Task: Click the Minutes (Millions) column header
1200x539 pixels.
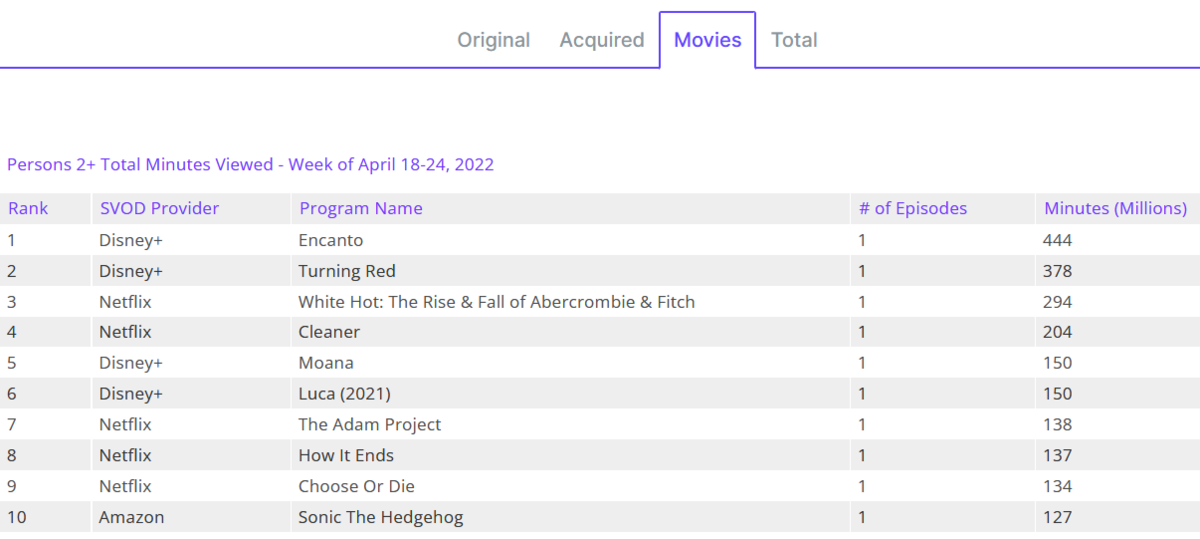Action: (x=1115, y=208)
